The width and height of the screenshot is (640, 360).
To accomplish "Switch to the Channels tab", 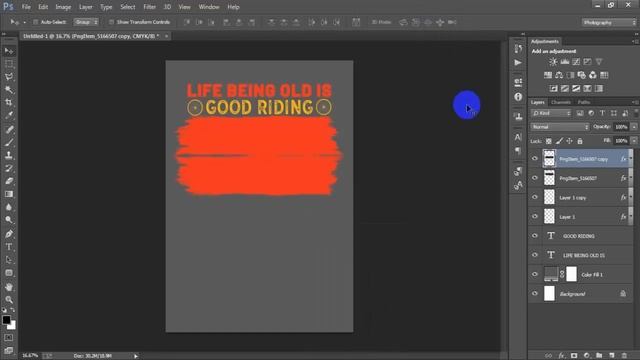I will point(561,102).
